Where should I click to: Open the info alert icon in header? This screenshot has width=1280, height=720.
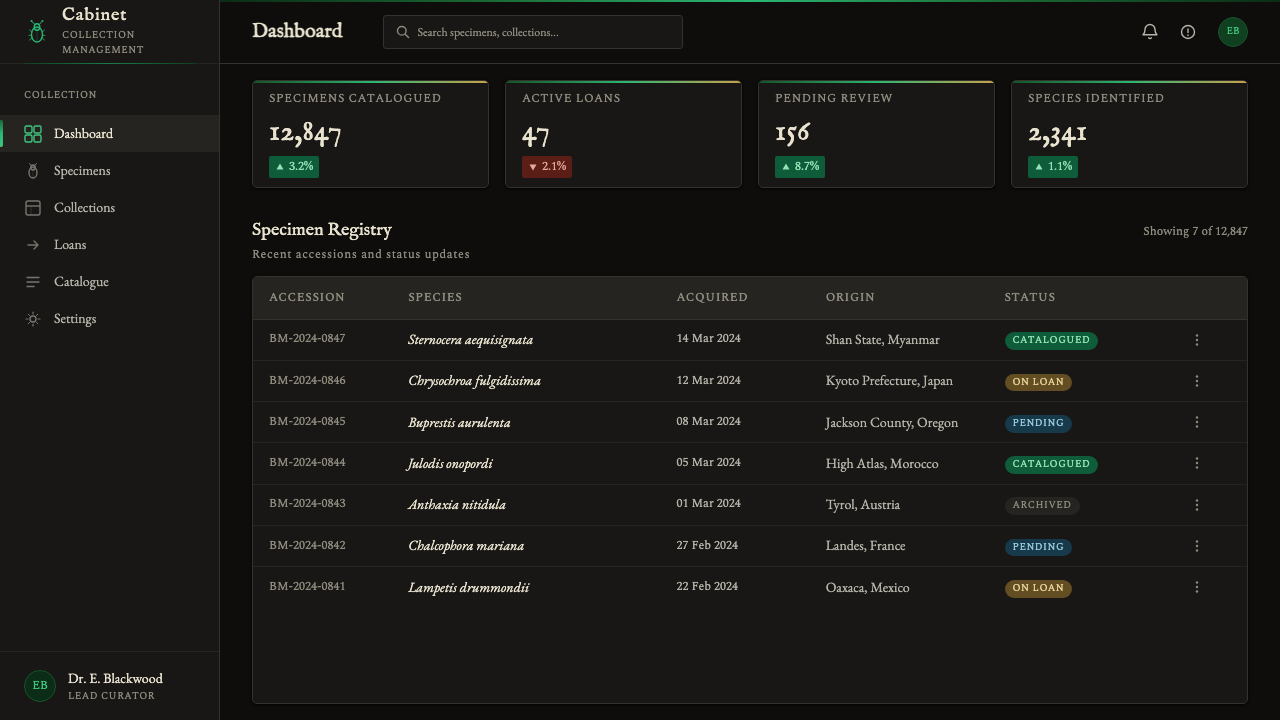pos(1188,32)
